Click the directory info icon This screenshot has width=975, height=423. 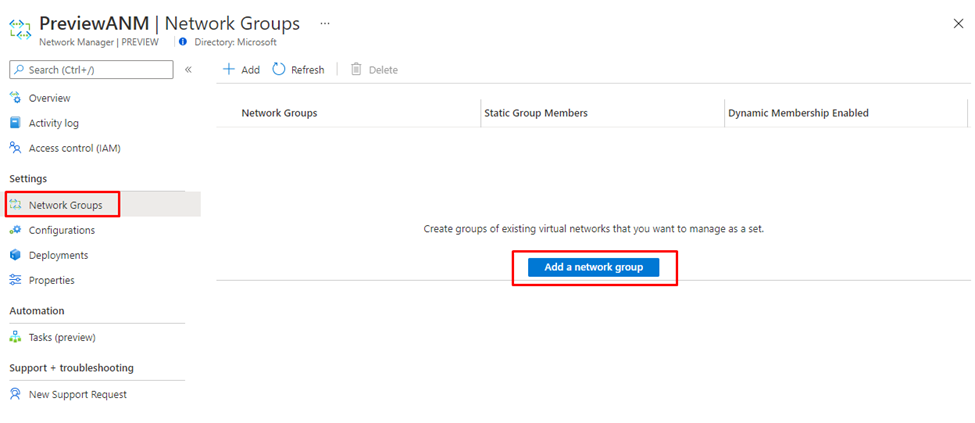tap(183, 42)
